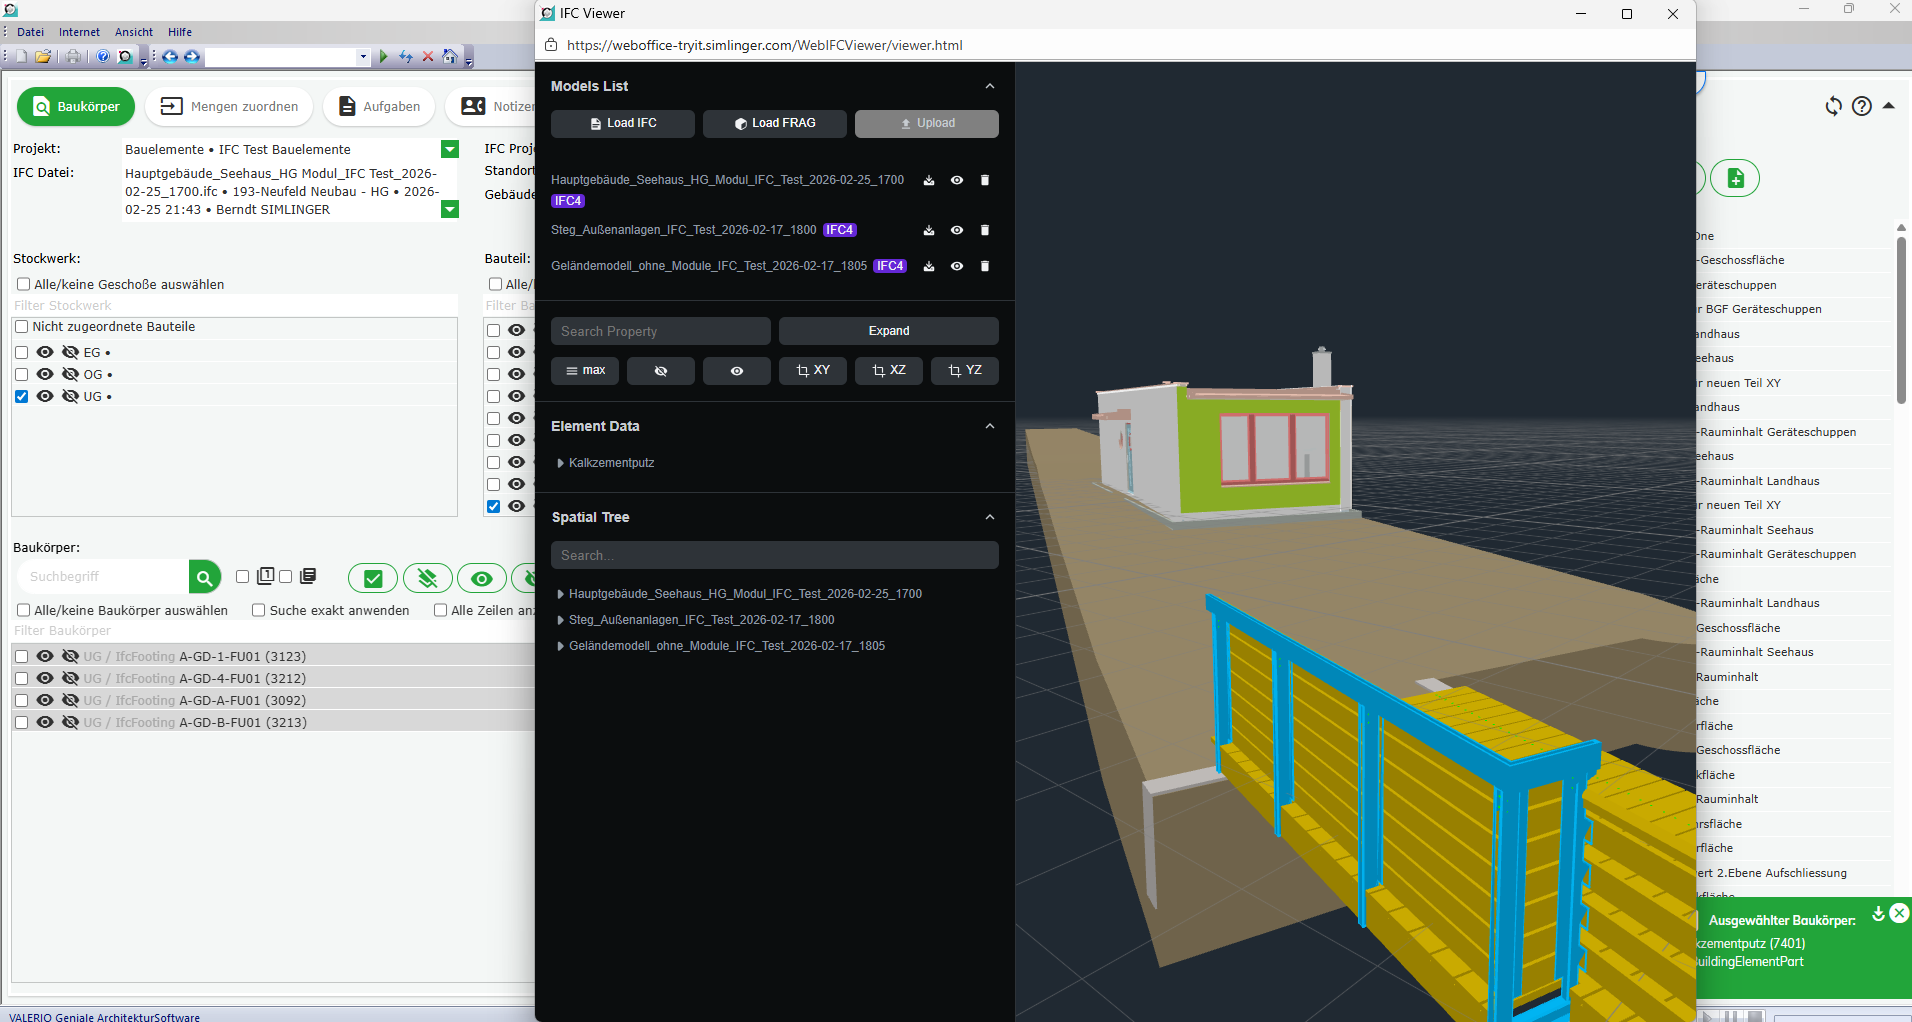Expand the Kalkzementputz element data
Viewport: 1912px width, 1022px height.
[561, 463]
